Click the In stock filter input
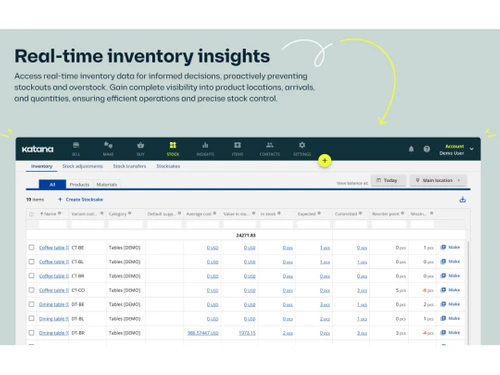 pyautogui.click(x=276, y=225)
